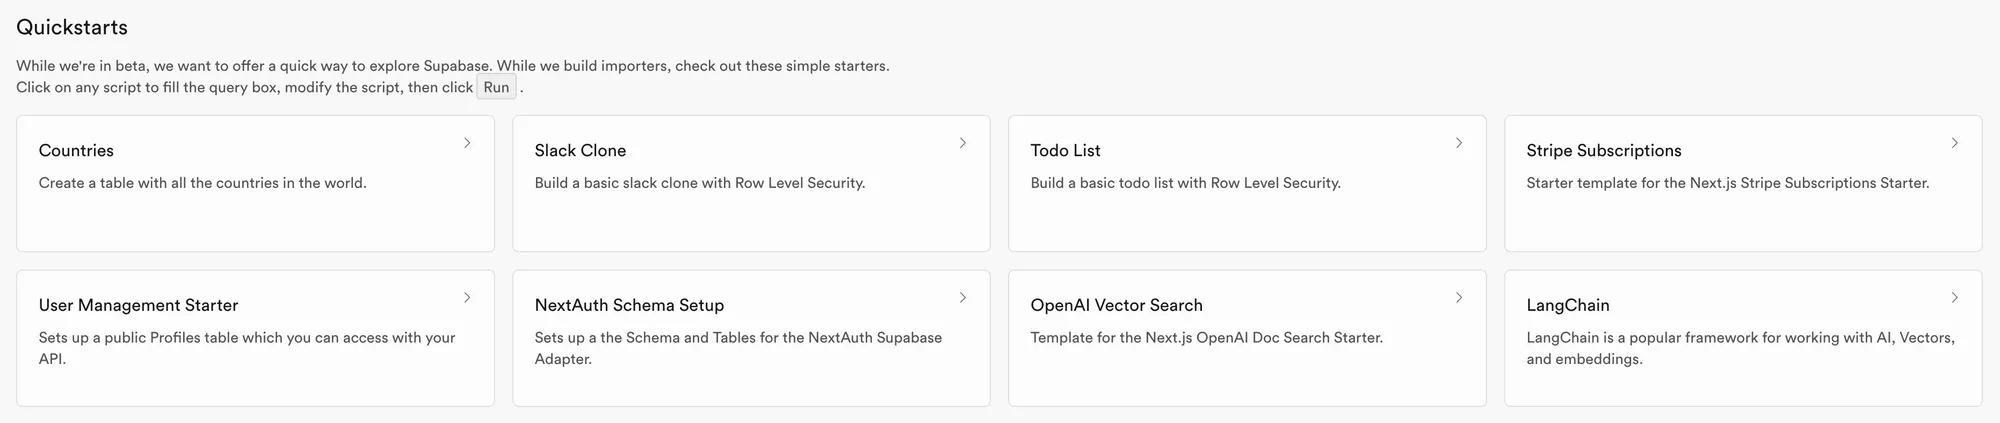This screenshot has width=2000, height=423.
Task: Open the Countries quickstart title
Action: tap(76, 151)
